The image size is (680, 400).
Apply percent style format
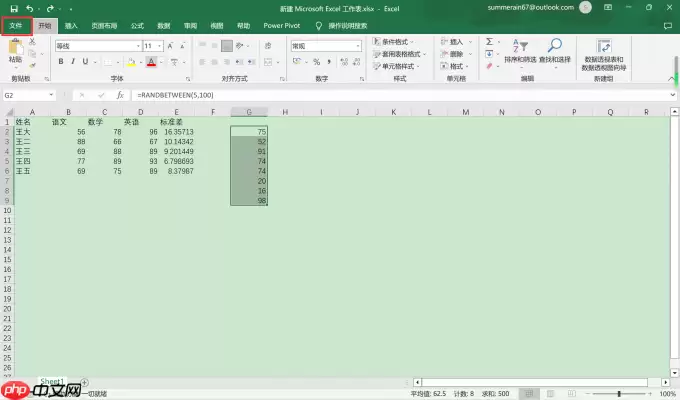317,62
